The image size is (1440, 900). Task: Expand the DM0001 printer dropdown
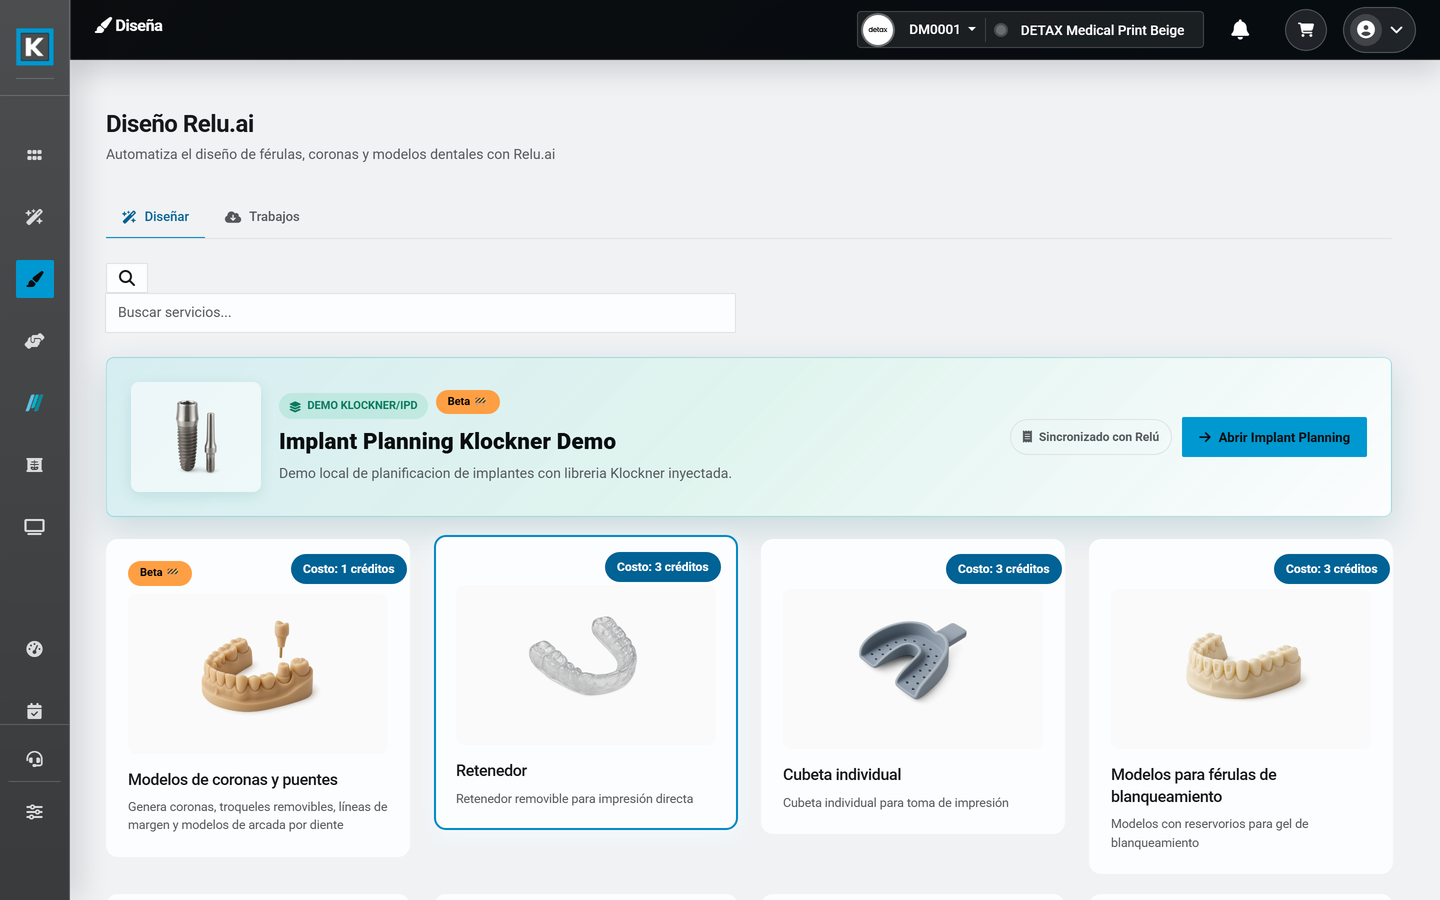pyautogui.click(x=942, y=30)
